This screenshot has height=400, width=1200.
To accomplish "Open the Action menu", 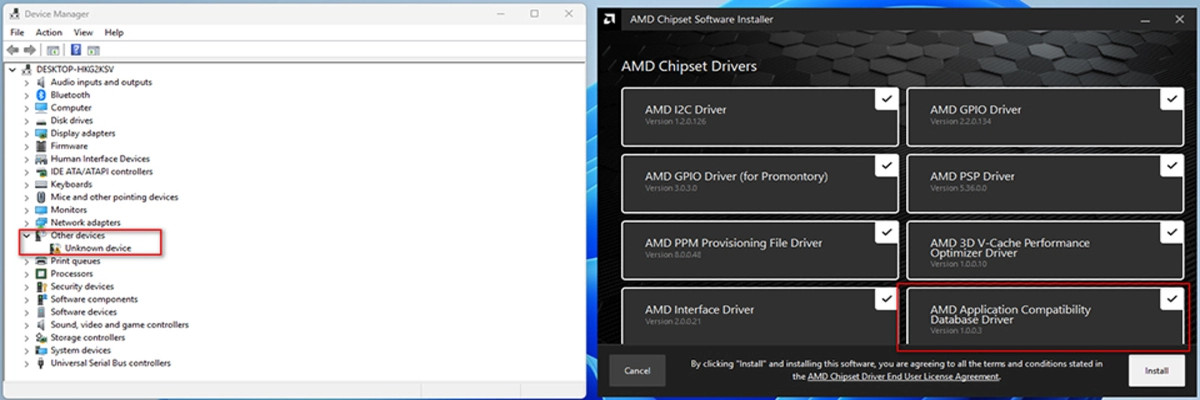I will 49,32.
